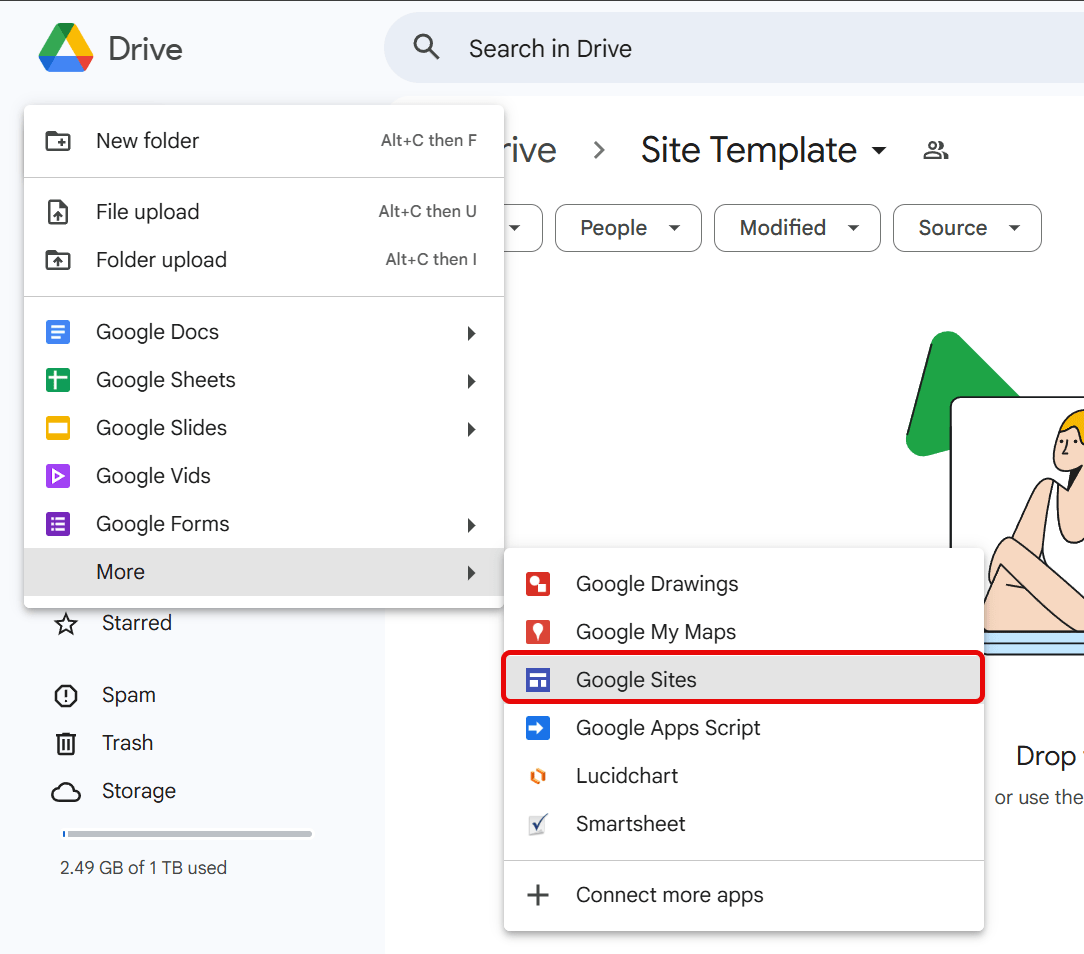
Task: Click the purple Google Vids icon
Action: [58, 476]
